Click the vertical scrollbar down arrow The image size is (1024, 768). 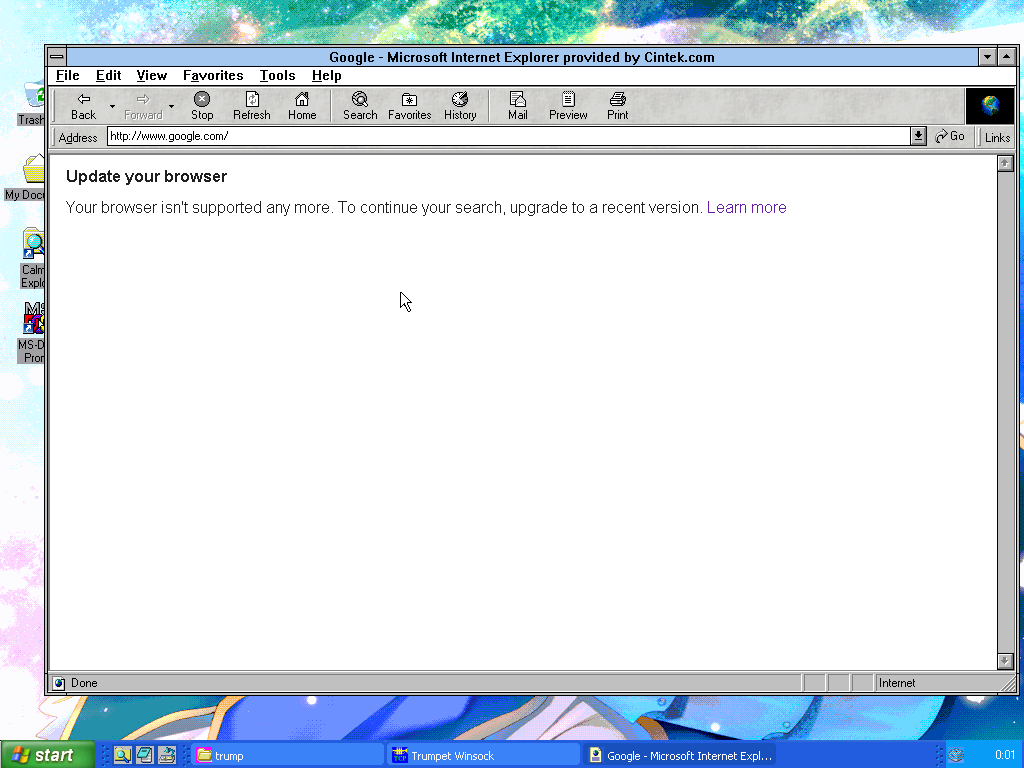[1005, 661]
